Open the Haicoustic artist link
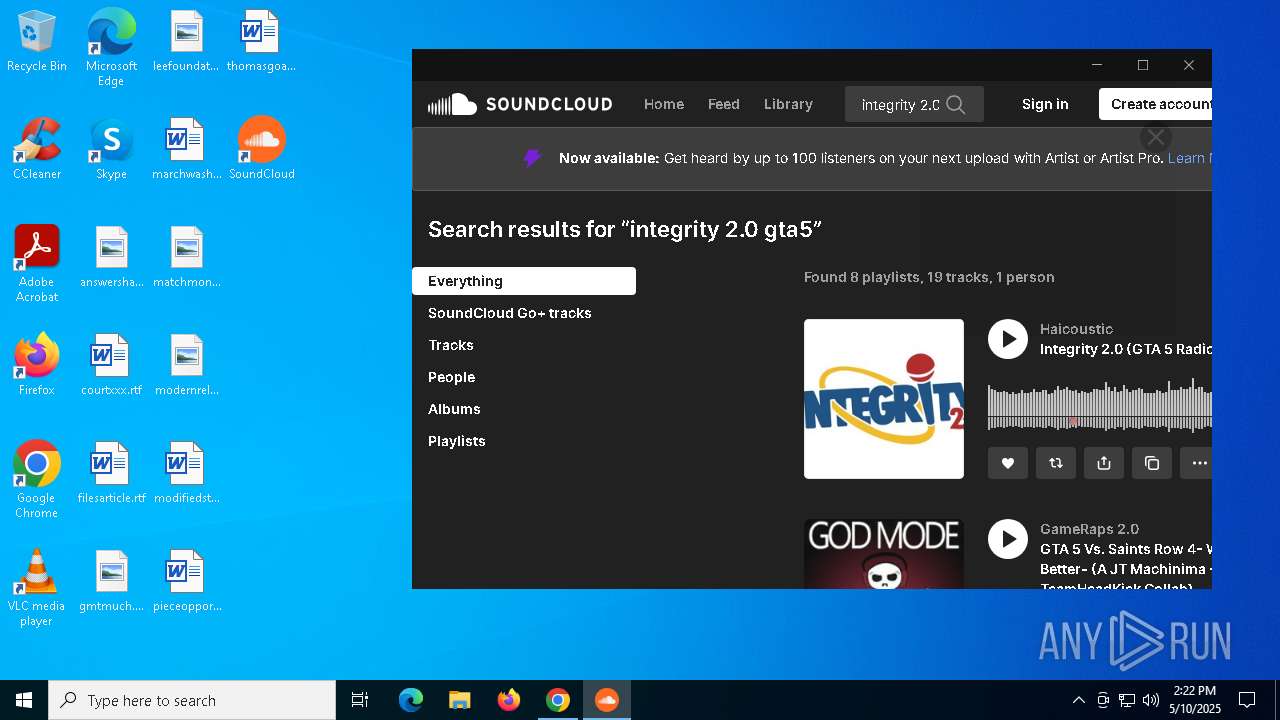 (1076, 329)
